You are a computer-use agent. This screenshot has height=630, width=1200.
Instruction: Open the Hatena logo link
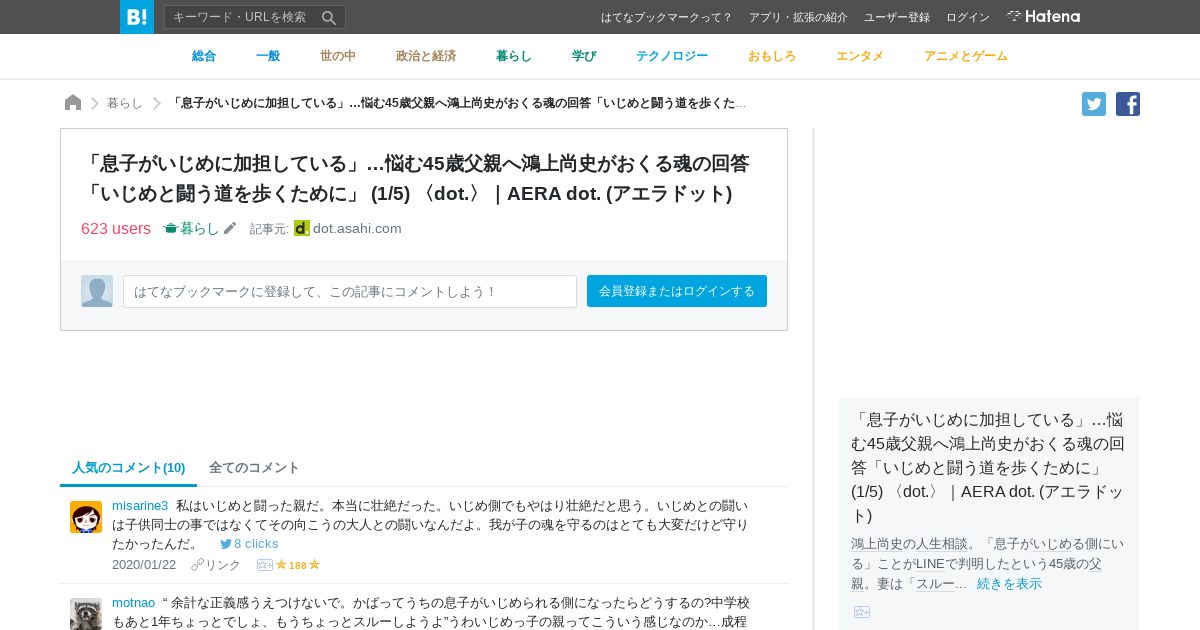click(1043, 17)
